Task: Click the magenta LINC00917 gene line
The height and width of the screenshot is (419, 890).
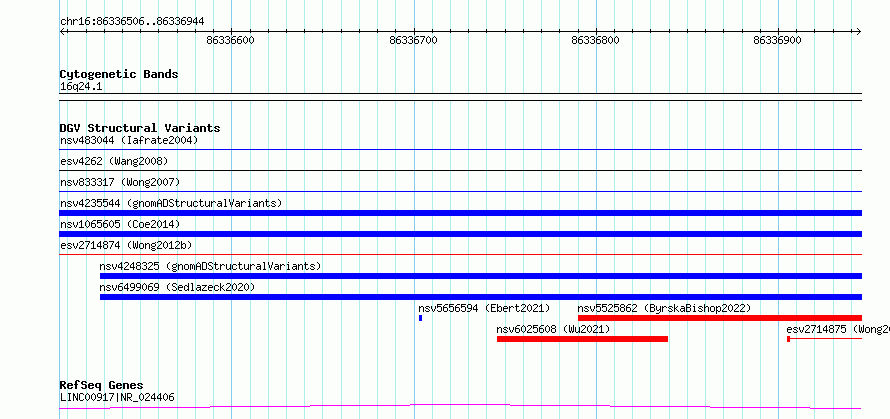Action: (461, 406)
